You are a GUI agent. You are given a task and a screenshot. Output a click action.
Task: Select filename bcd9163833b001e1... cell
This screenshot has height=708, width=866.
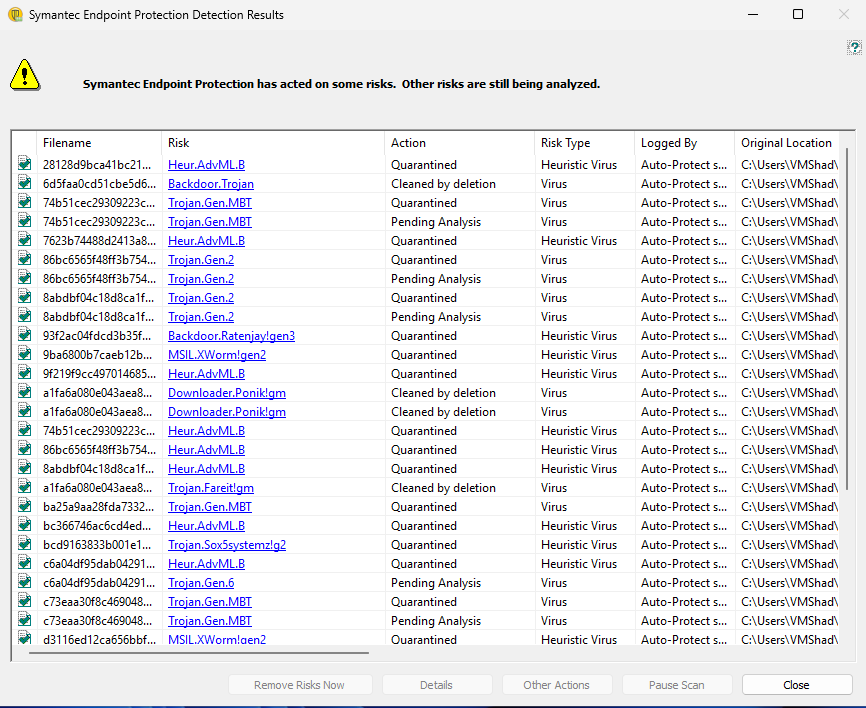pyautogui.click(x=97, y=545)
